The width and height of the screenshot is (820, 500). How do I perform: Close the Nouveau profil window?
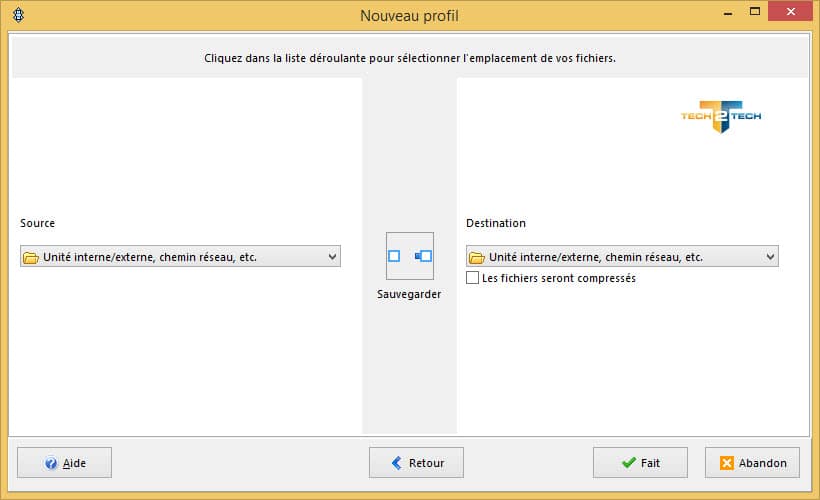[791, 11]
